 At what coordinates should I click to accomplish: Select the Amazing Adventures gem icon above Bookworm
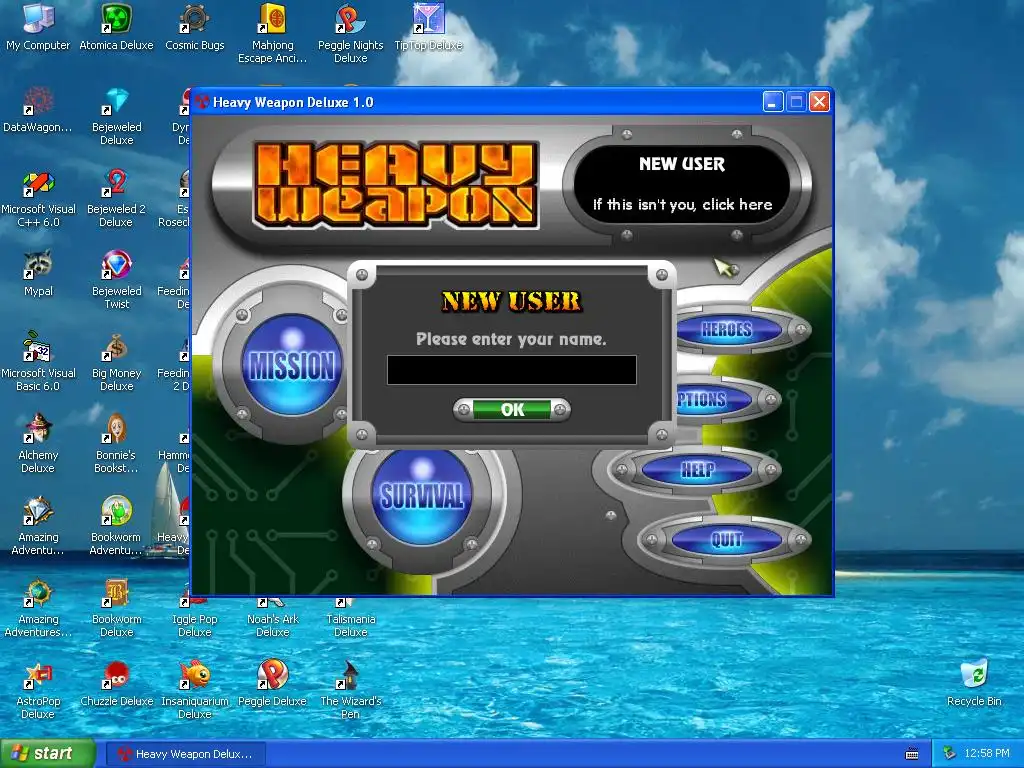pos(38,526)
